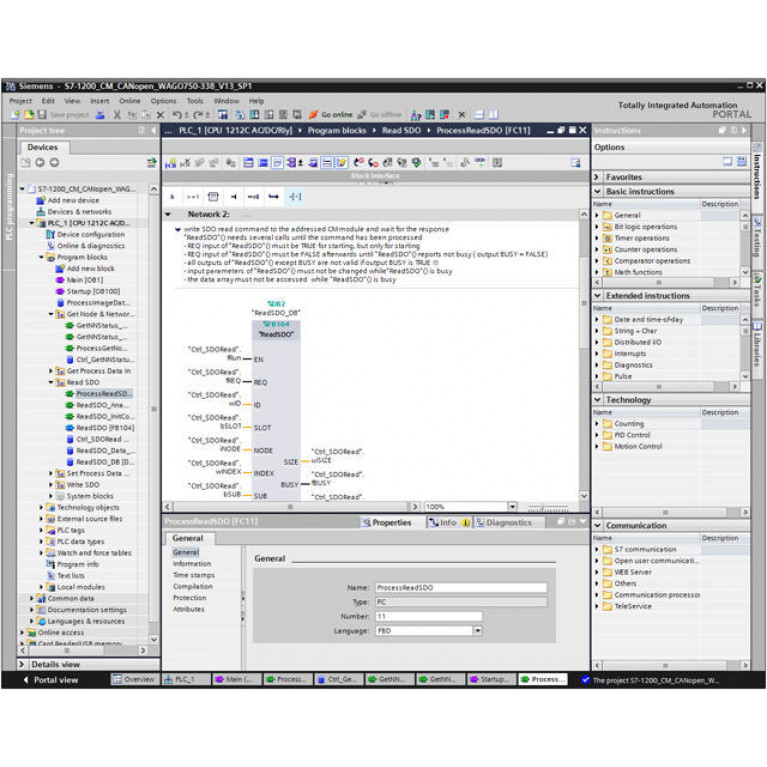Toggle pane mode in Instructions Options

[x=728, y=161]
